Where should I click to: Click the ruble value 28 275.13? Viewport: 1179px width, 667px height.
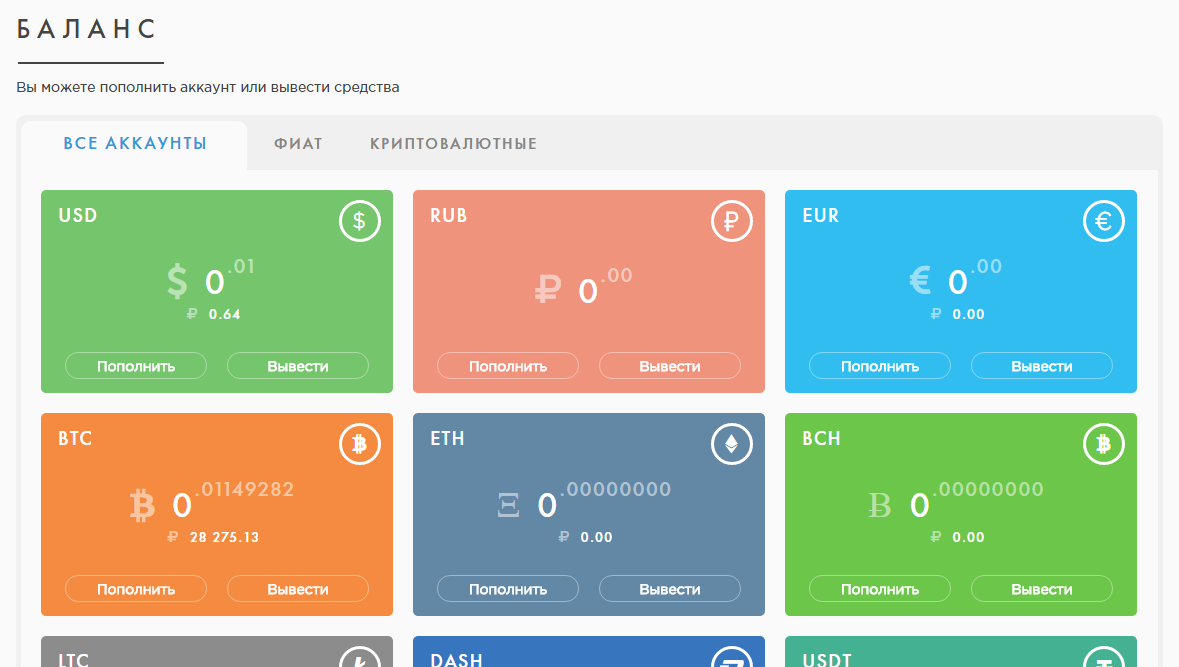coord(224,537)
